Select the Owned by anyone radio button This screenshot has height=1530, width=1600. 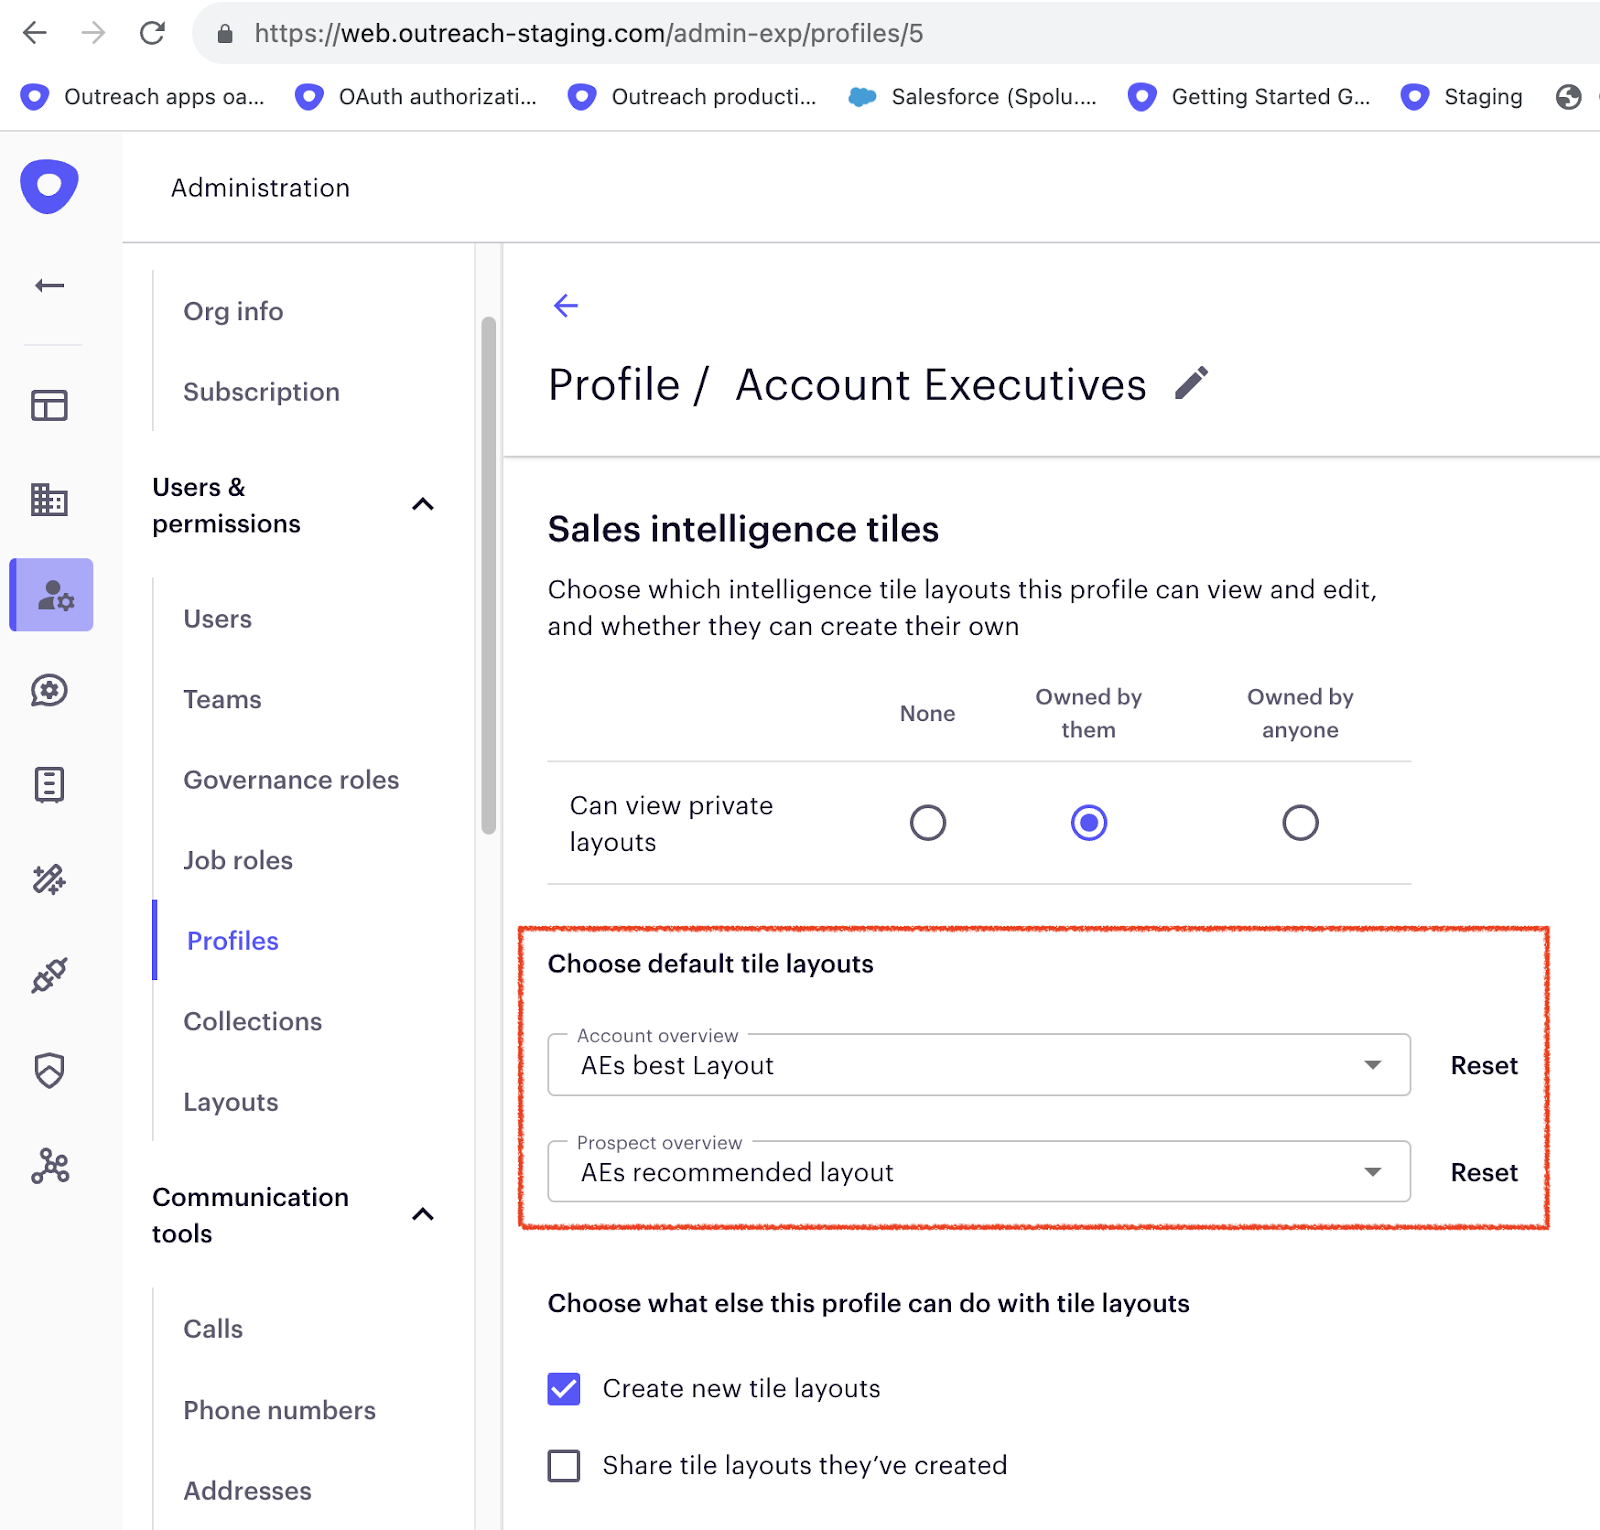(1299, 822)
